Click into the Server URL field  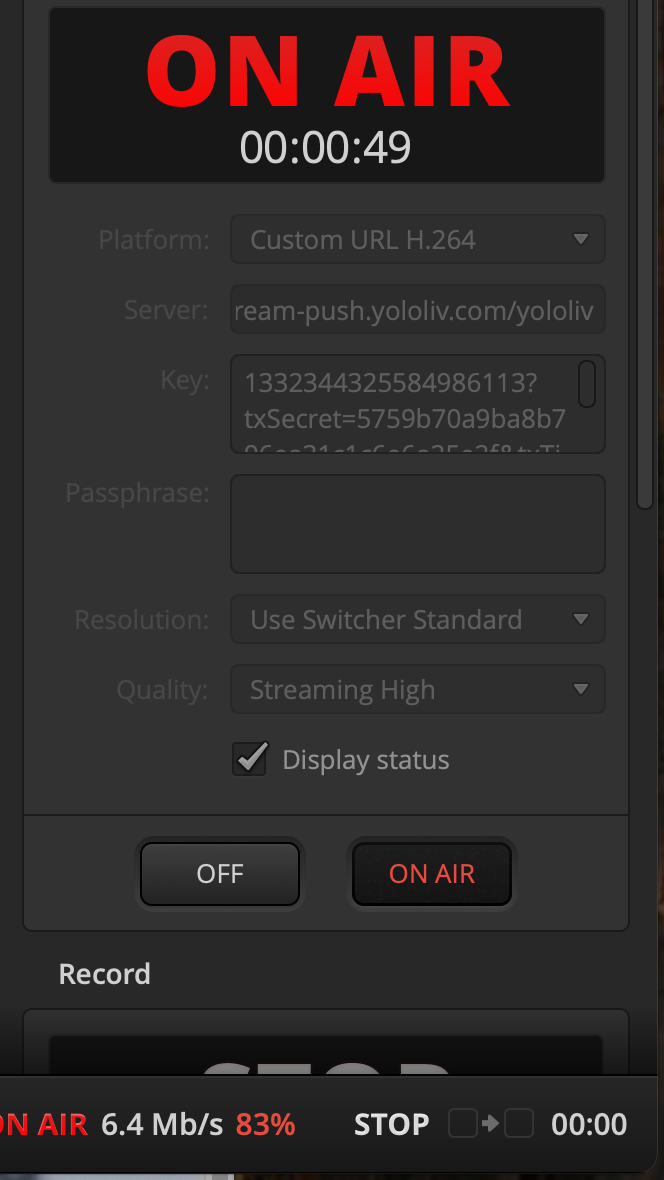[x=417, y=310]
